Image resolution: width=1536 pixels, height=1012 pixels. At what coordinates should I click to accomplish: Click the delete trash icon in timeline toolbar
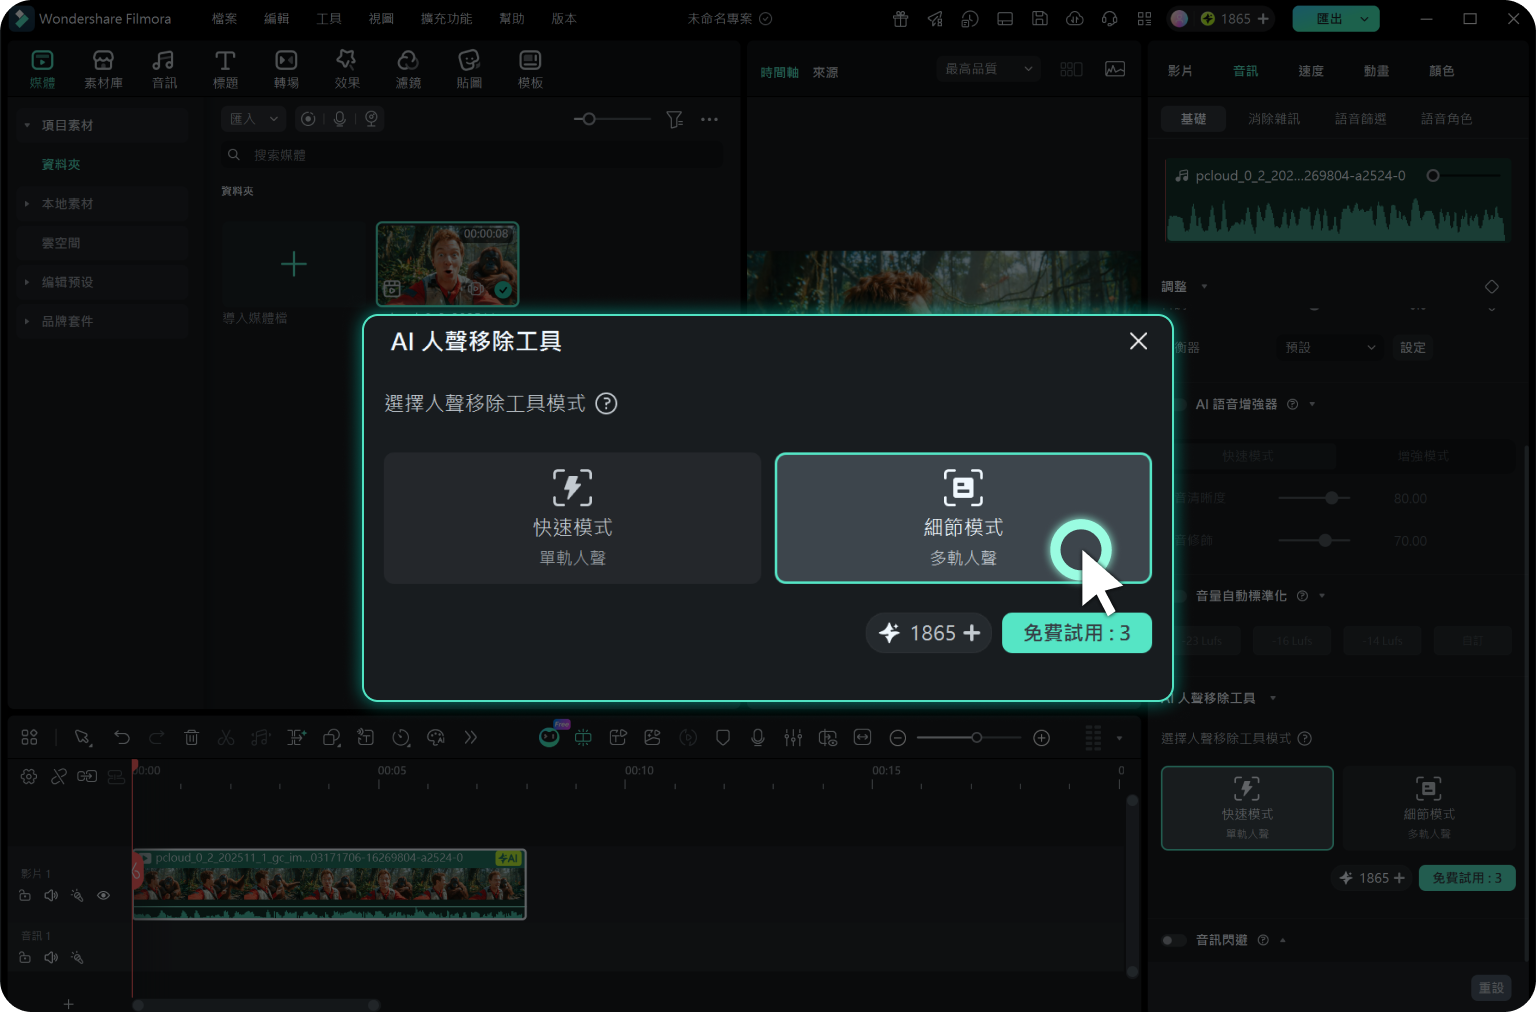click(x=191, y=738)
